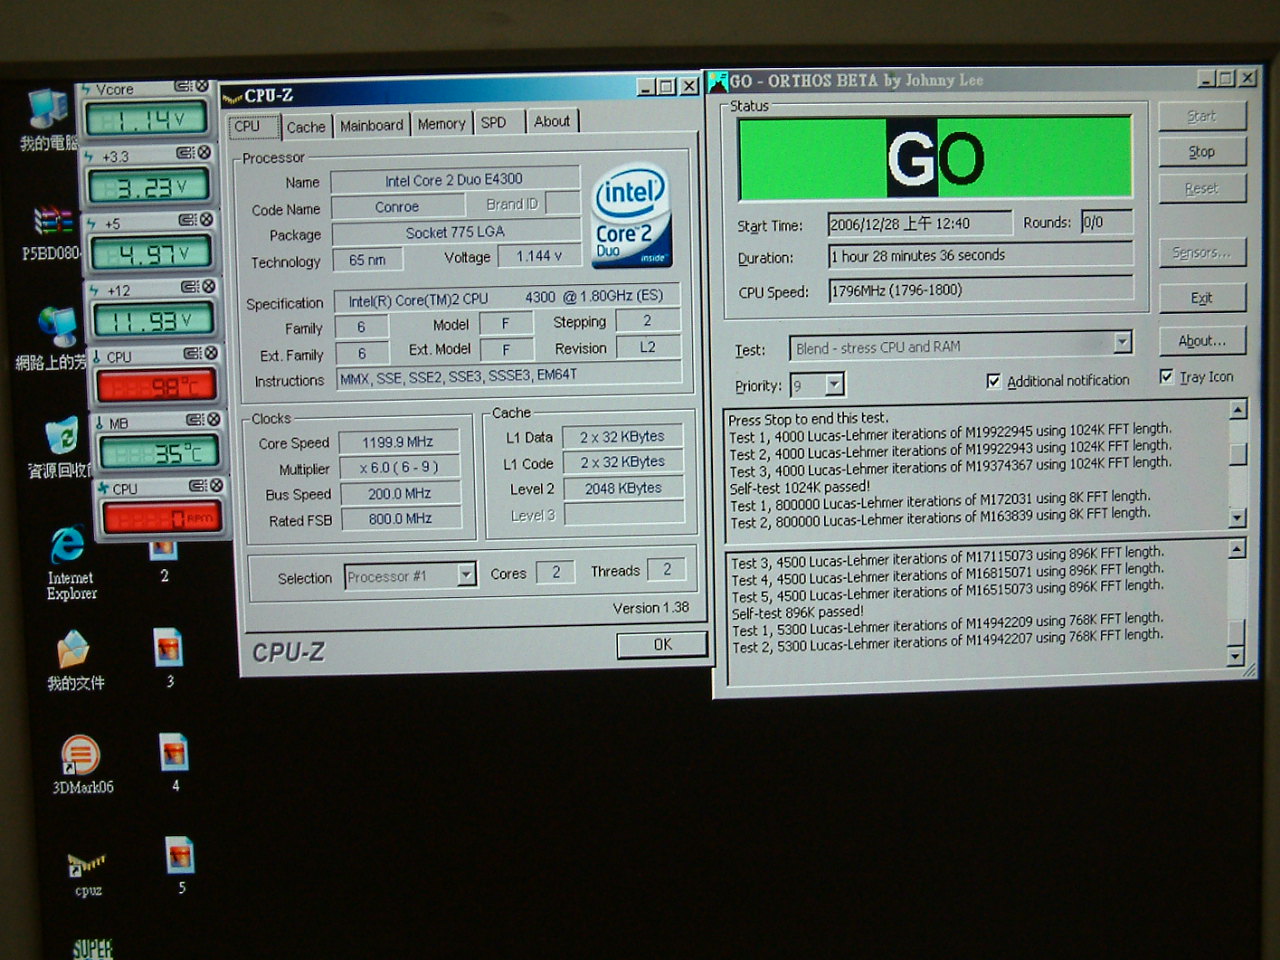
Task: Click the thermometer icon on the MB gadget
Action: (x=99, y=423)
